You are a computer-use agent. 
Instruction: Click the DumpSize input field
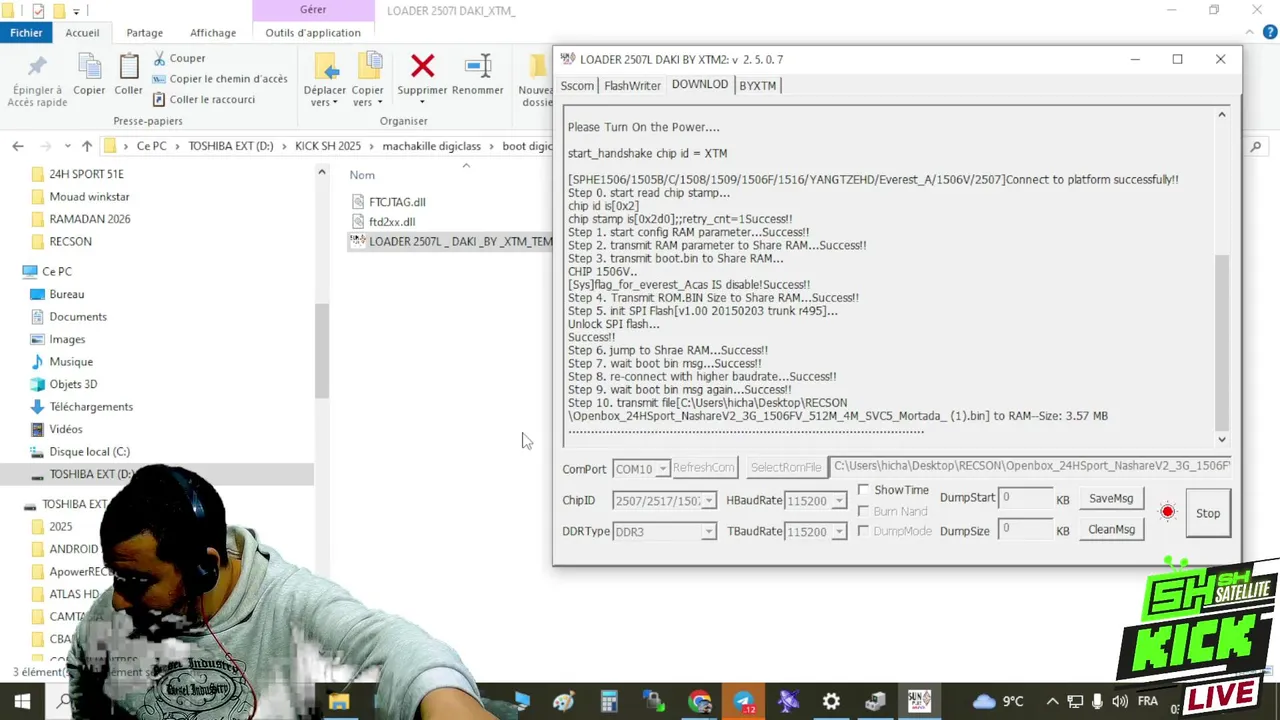(x=1025, y=529)
